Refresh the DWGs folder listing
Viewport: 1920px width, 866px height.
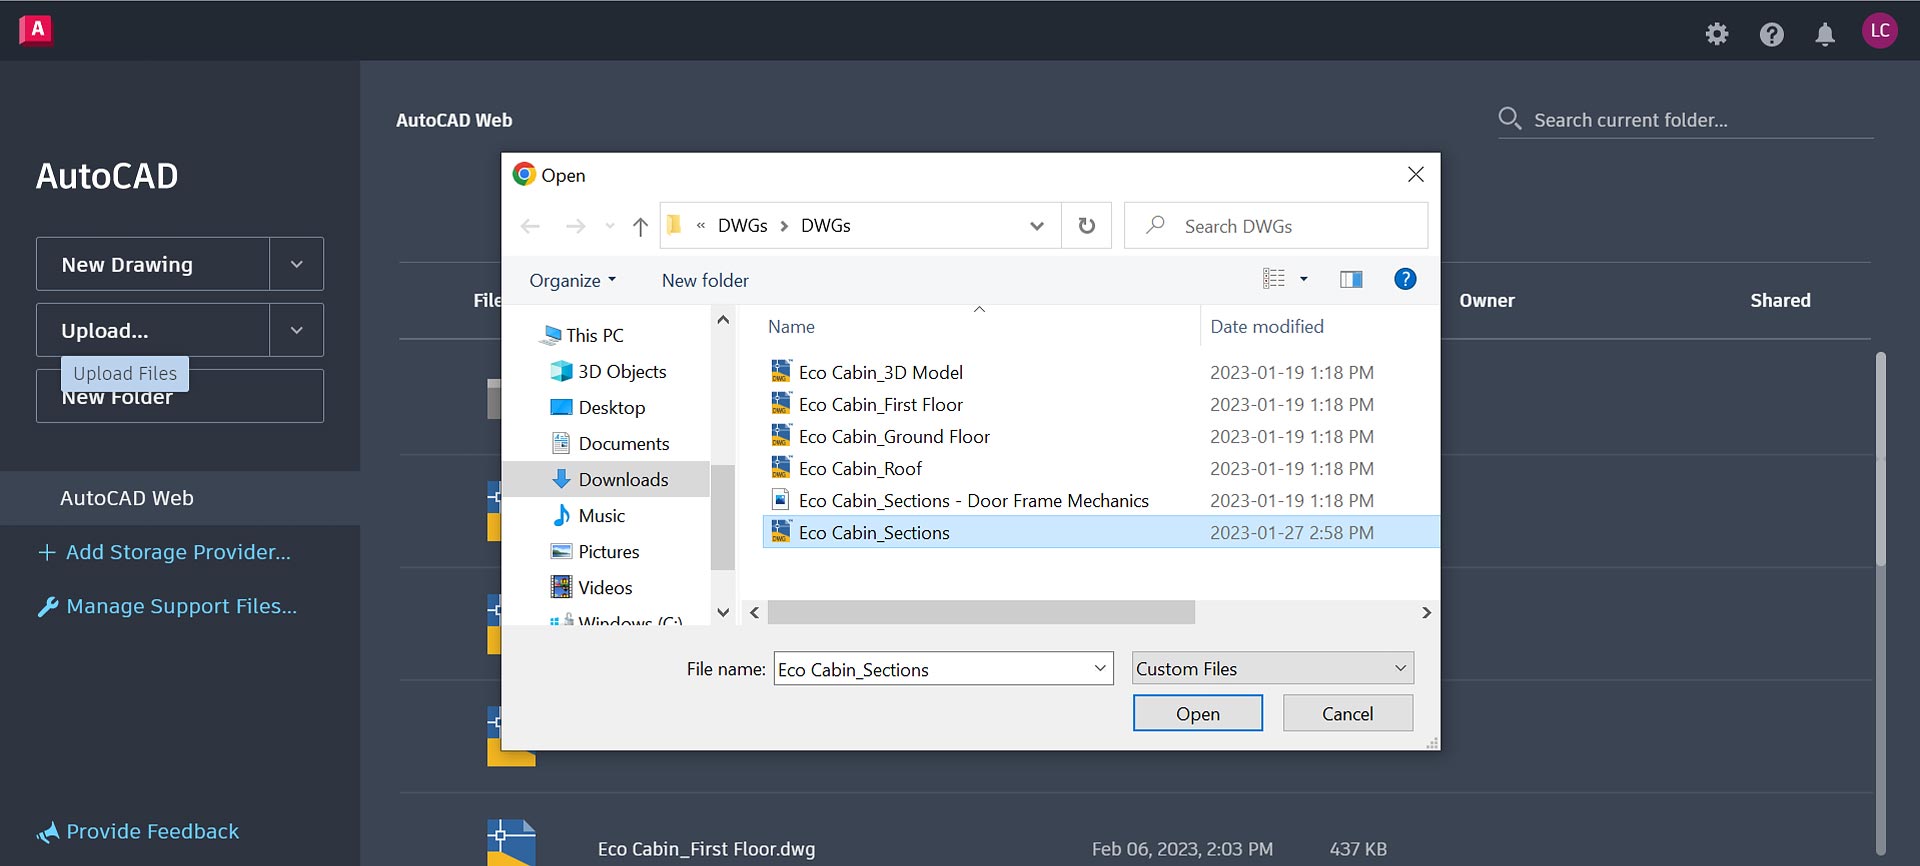1086,226
